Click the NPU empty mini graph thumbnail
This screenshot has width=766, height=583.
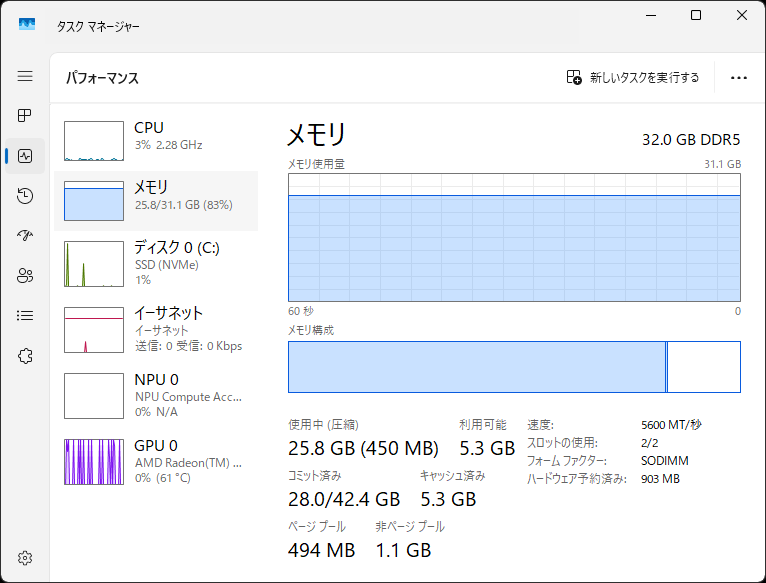pyautogui.click(x=94, y=396)
